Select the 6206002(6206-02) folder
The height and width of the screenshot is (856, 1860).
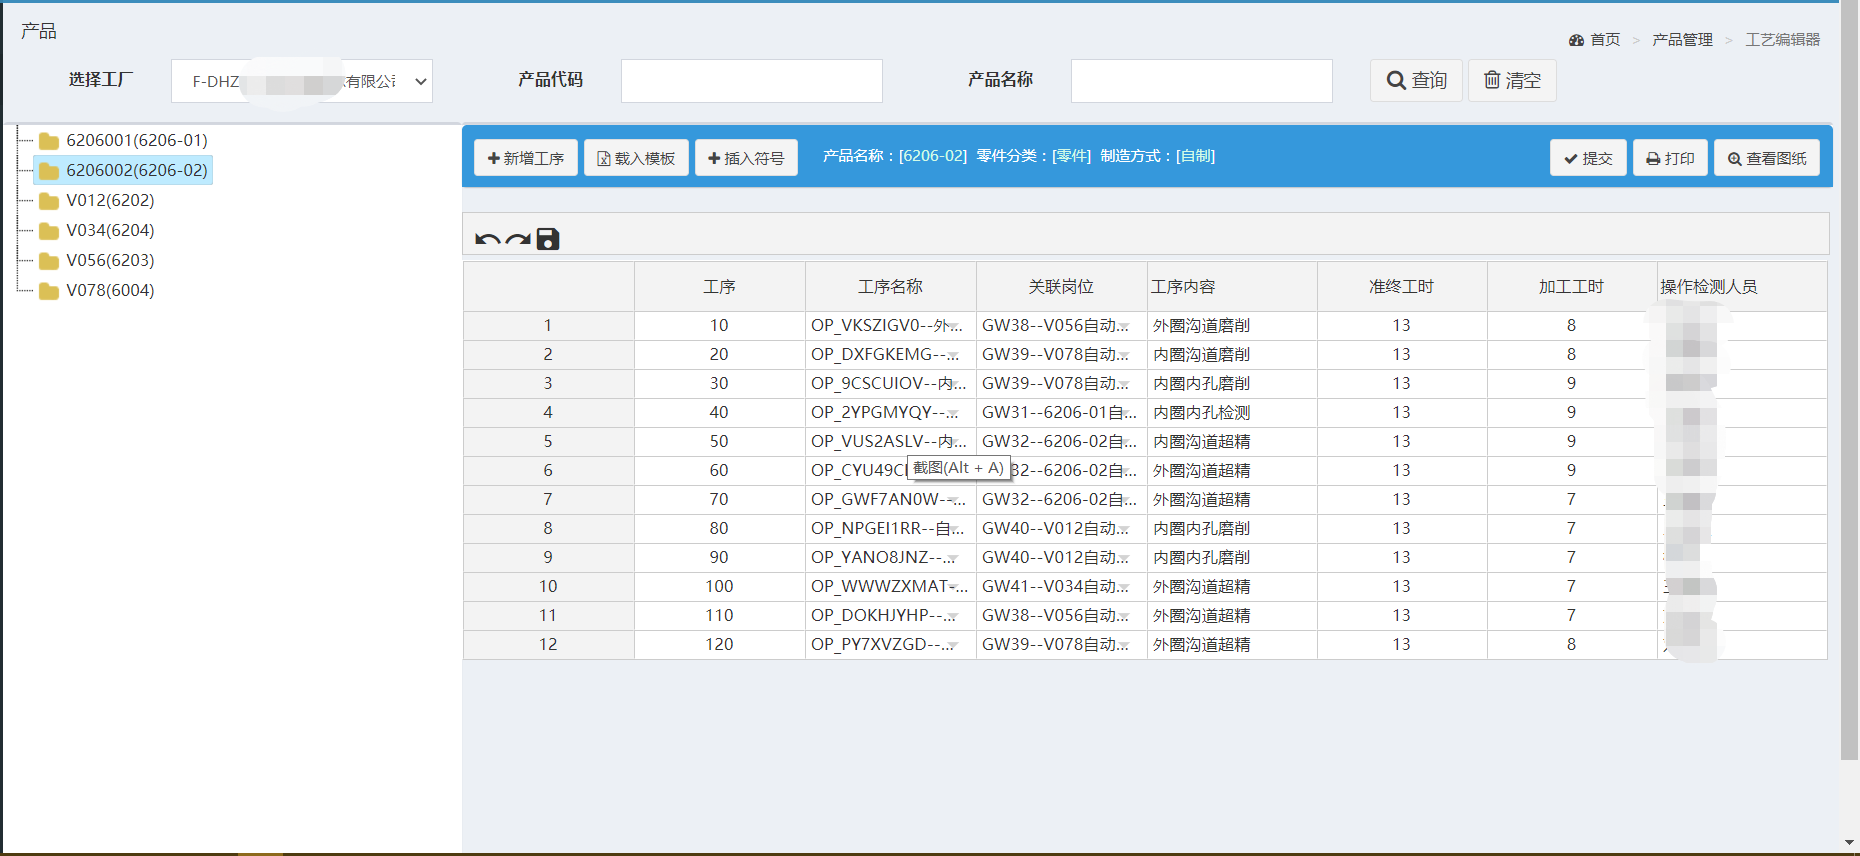[123, 170]
